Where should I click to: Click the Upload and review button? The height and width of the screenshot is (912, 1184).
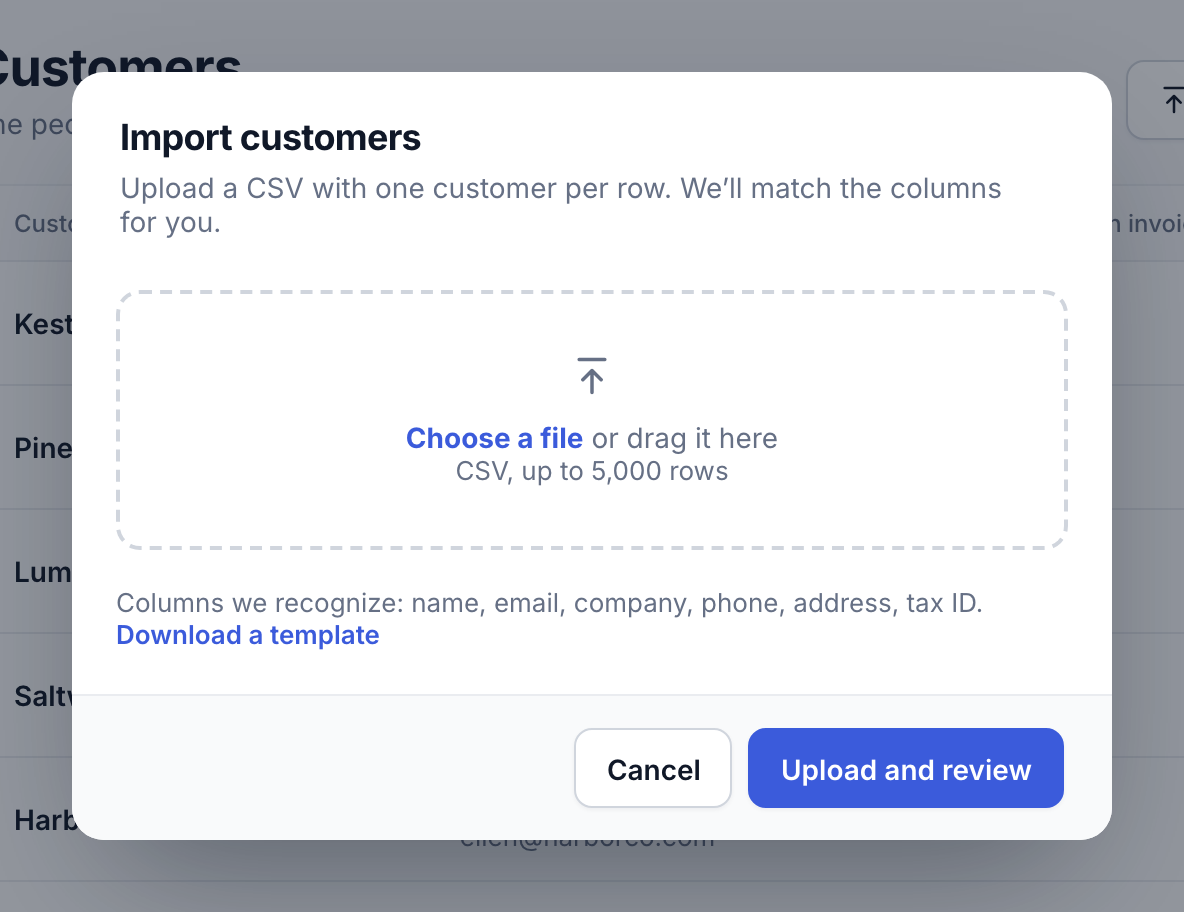coord(905,769)
